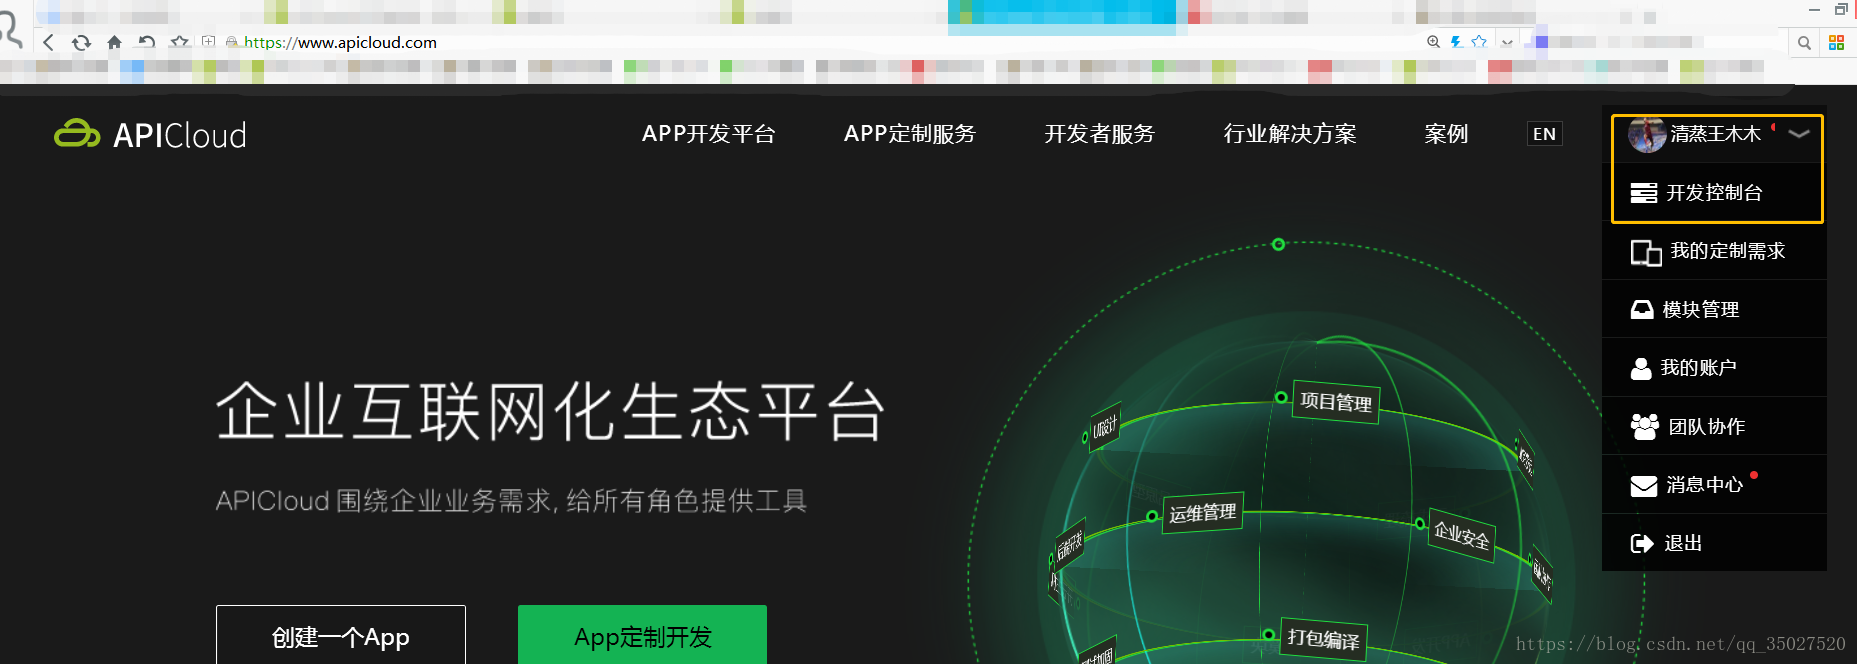The image size is (1857, 664).
Task: Bookmark page with the blue star icon
Action: point(1479,42)
